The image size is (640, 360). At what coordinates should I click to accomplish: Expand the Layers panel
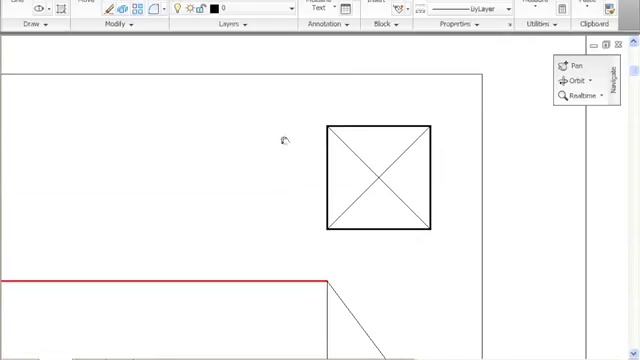(x=233, y=24)
